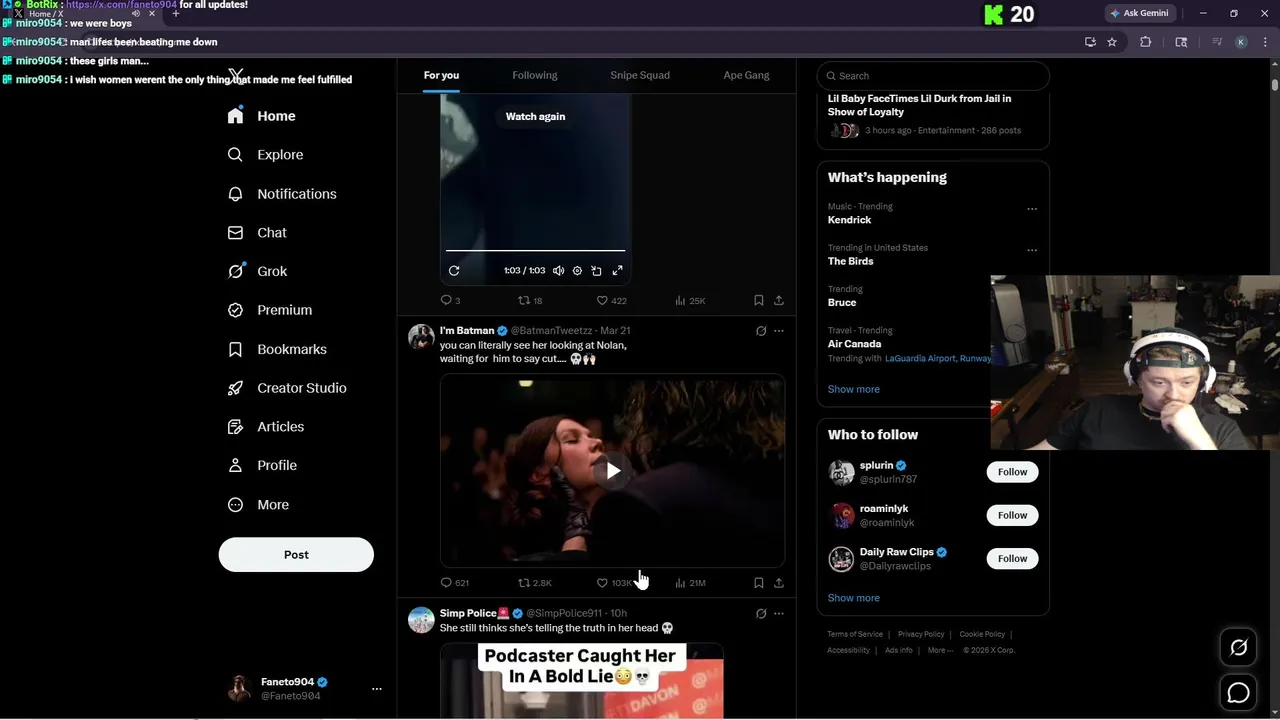Switch to the For you tab
Screen dimensions: 1280x720
(441, 76)
